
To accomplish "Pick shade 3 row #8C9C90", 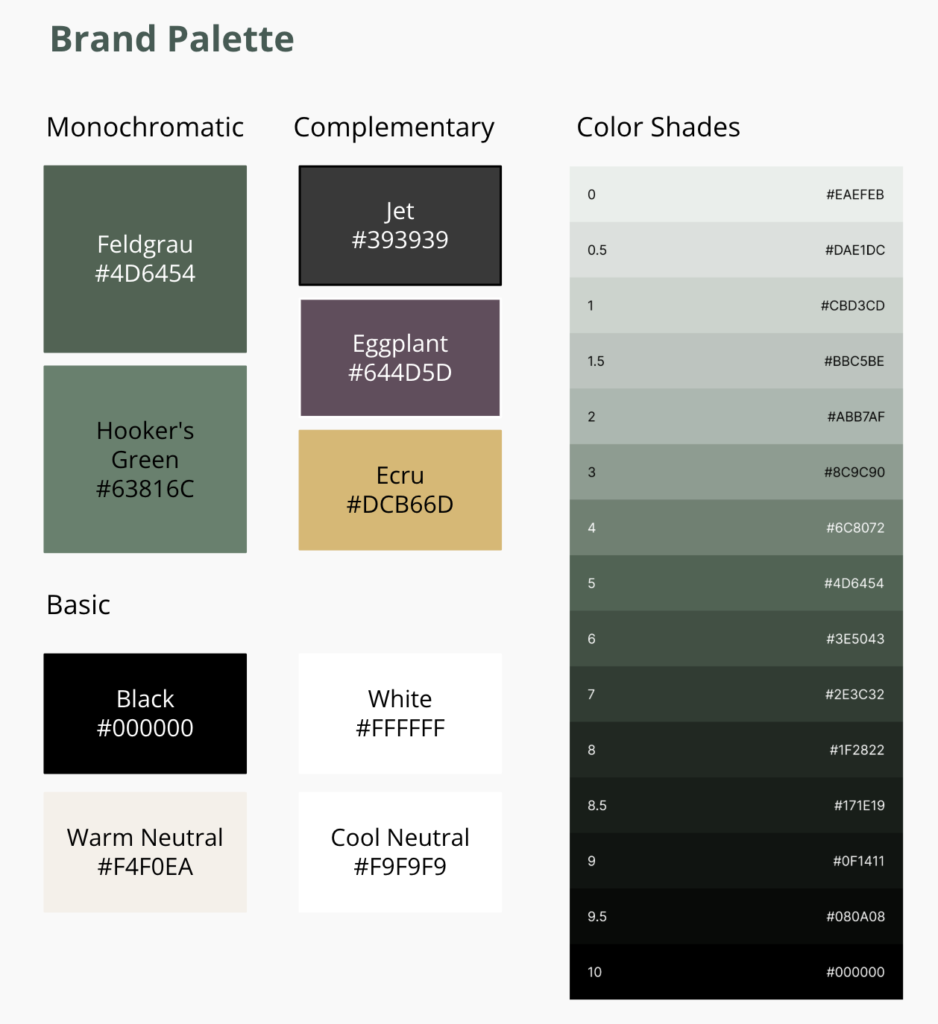I will pyautogui.click(x=736, y=472).
